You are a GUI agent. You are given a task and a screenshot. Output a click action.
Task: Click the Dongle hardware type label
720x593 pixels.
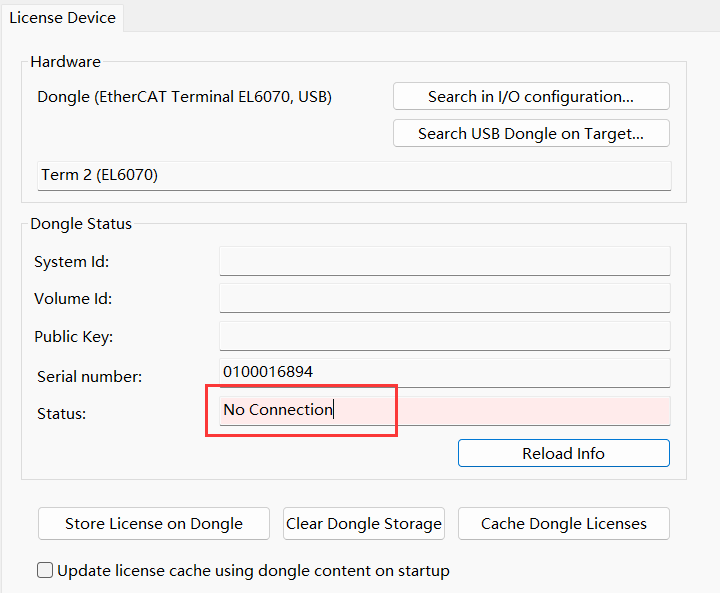[184, 97]
